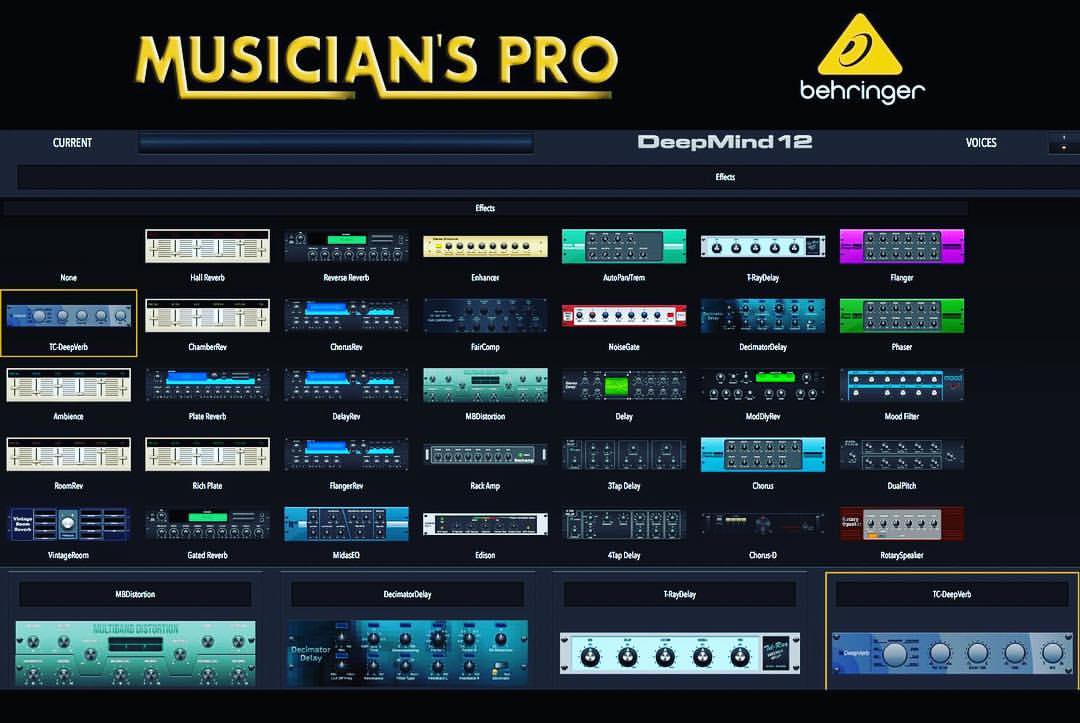This screenshot has height=723, width=1080.
Task: Choose the Reverse Reverb effect
Action: pyautogui.click(x=346, y=246)
